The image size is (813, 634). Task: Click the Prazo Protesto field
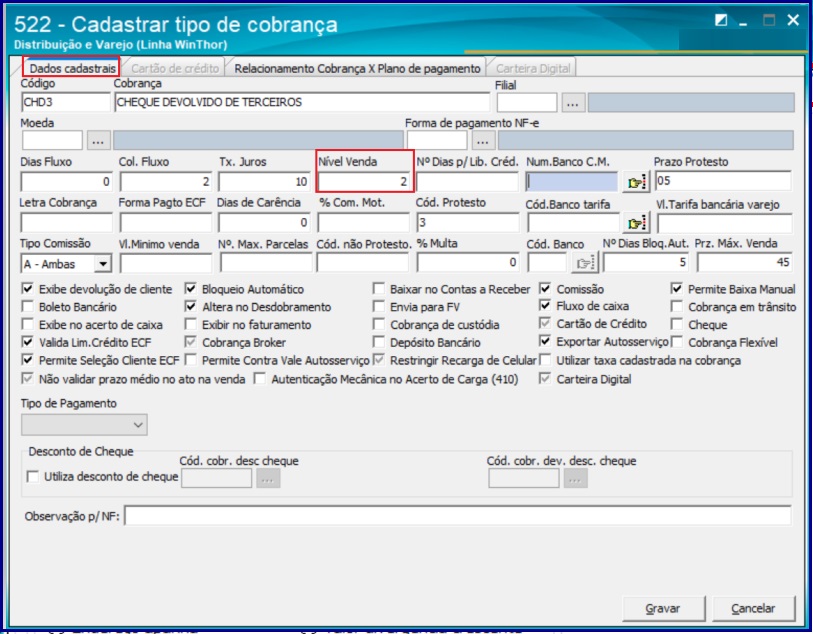[723, 181]
